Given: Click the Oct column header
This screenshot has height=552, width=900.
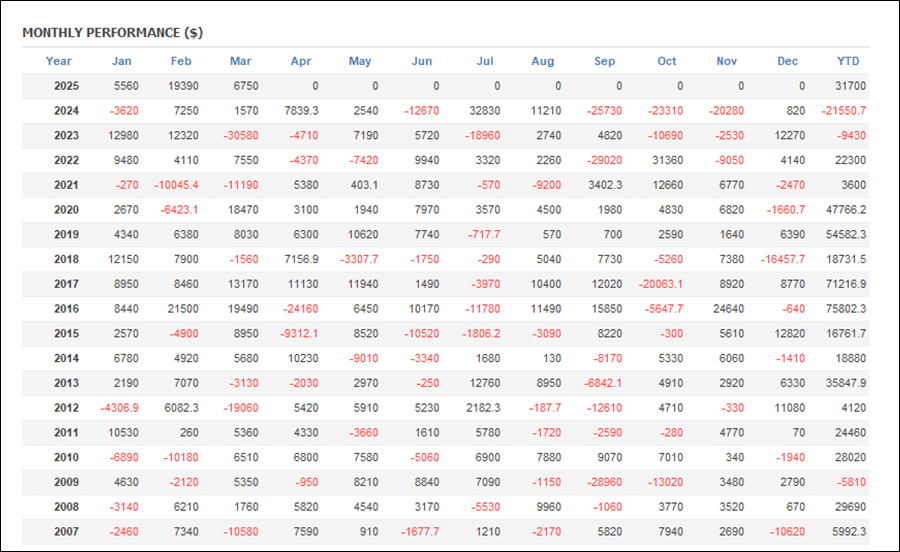Looking at the screenshot, I should pos(666,61).
